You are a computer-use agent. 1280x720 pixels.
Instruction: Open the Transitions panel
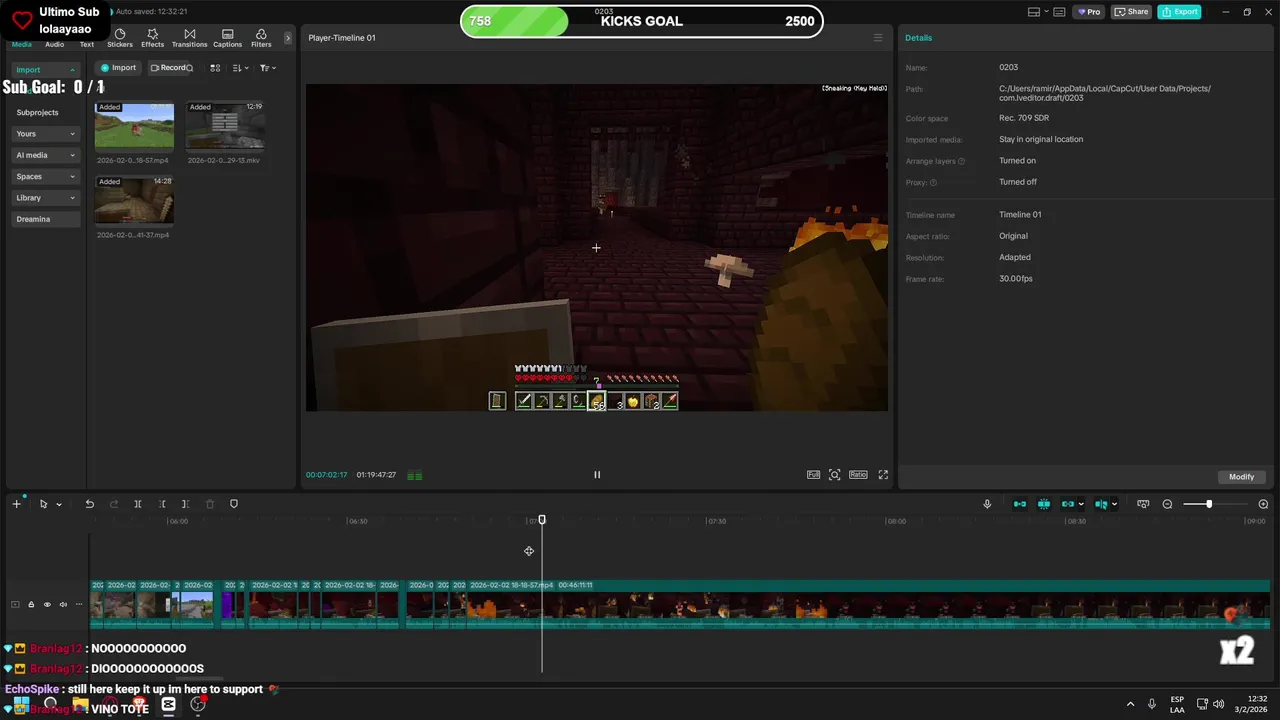coord(189,38)
